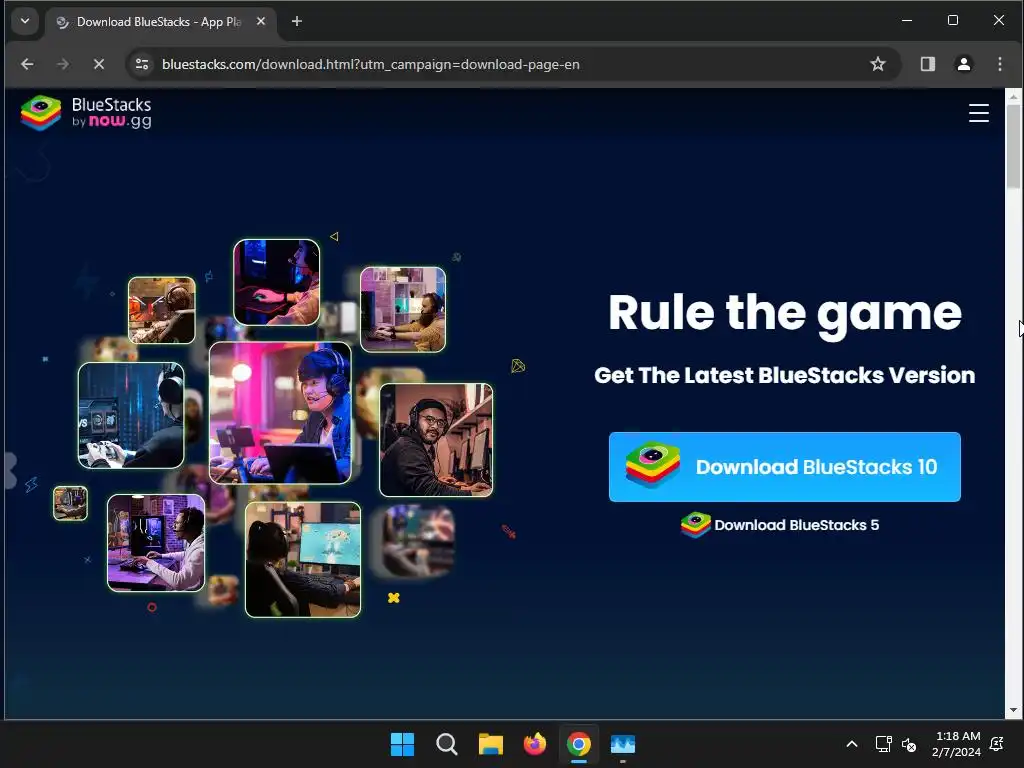
Task: Stop loading the page
Action: (99, 64)
